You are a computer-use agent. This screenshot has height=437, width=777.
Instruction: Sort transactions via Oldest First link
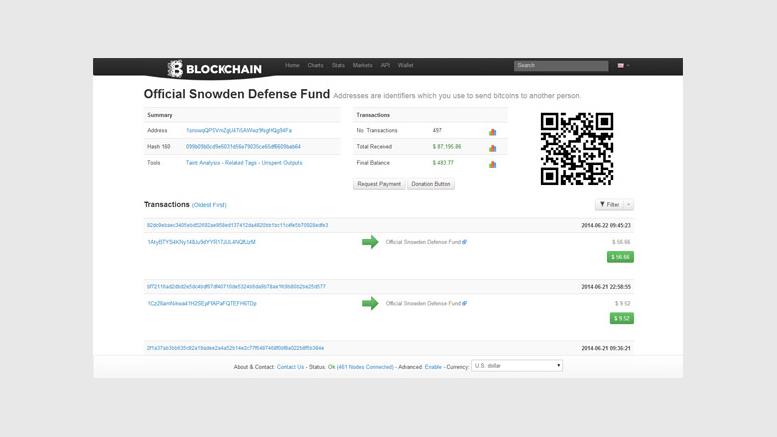tap(209, 205)
